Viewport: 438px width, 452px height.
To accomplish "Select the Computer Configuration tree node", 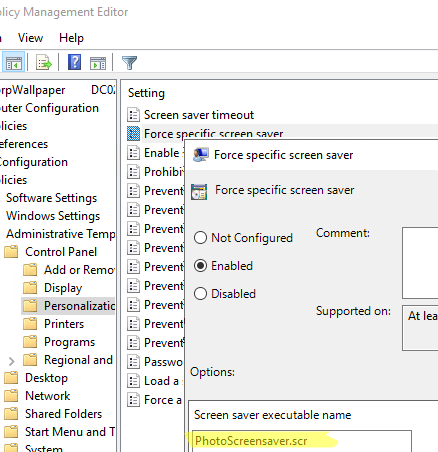I will (49, 108).
